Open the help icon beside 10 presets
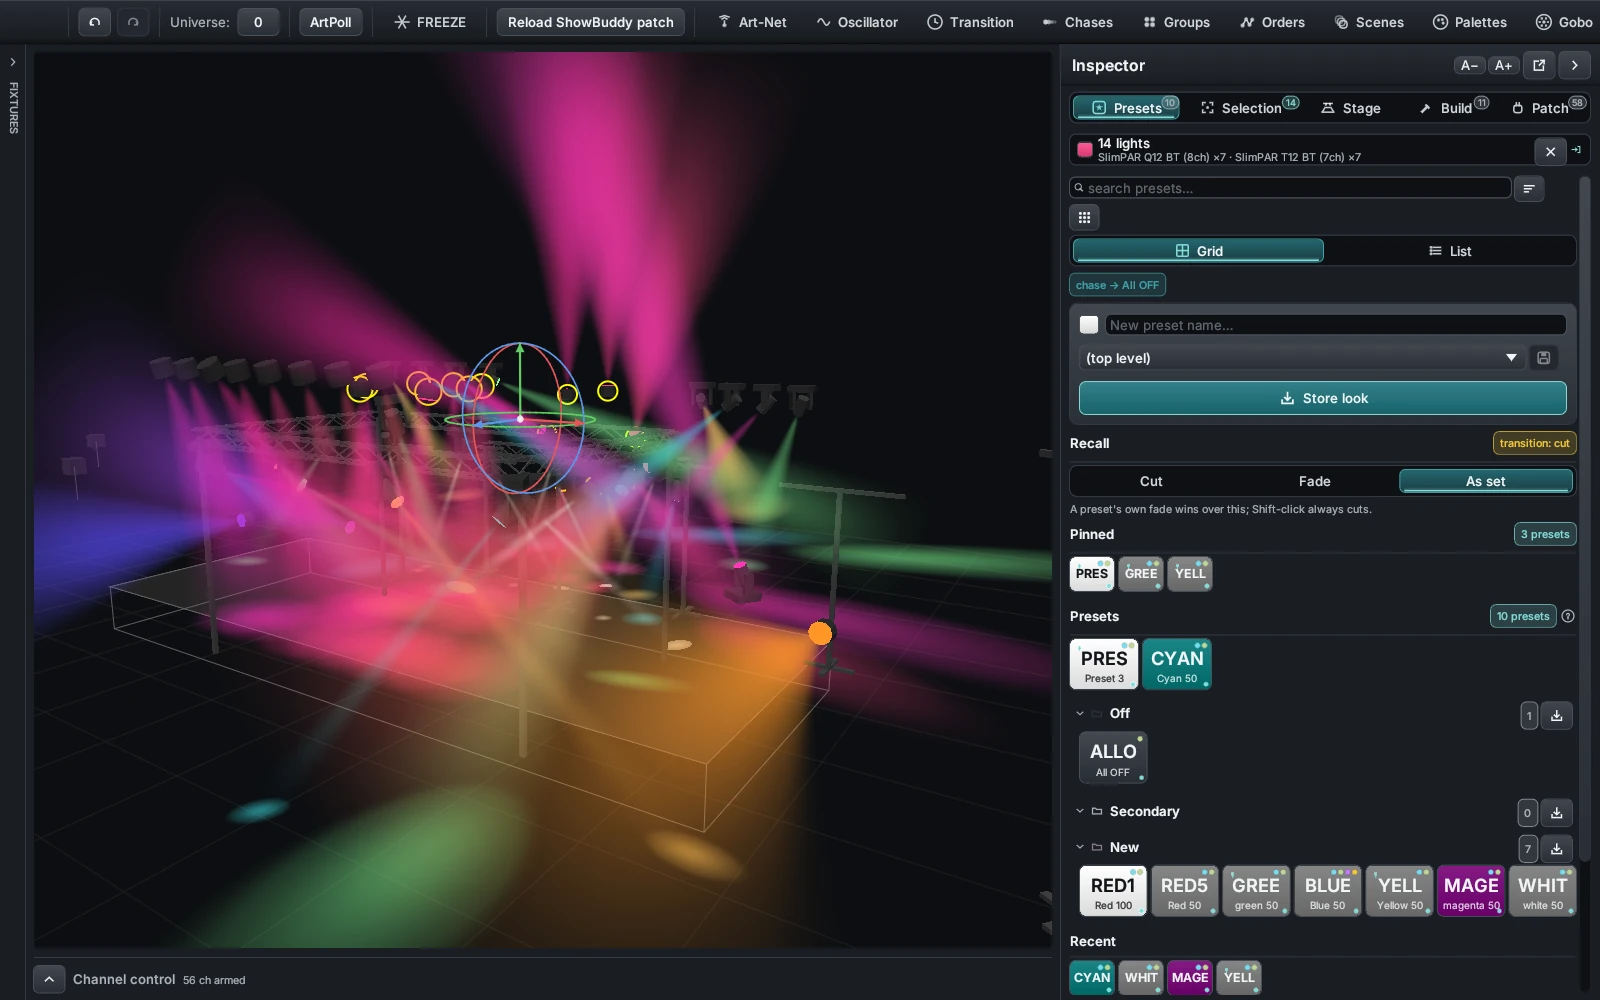 click(1568, 616)
